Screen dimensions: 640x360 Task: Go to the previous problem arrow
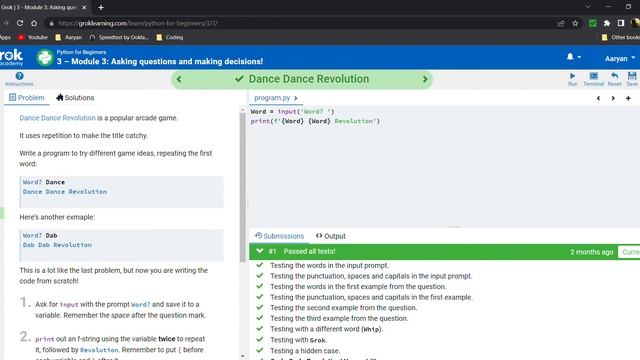point(179,79)
